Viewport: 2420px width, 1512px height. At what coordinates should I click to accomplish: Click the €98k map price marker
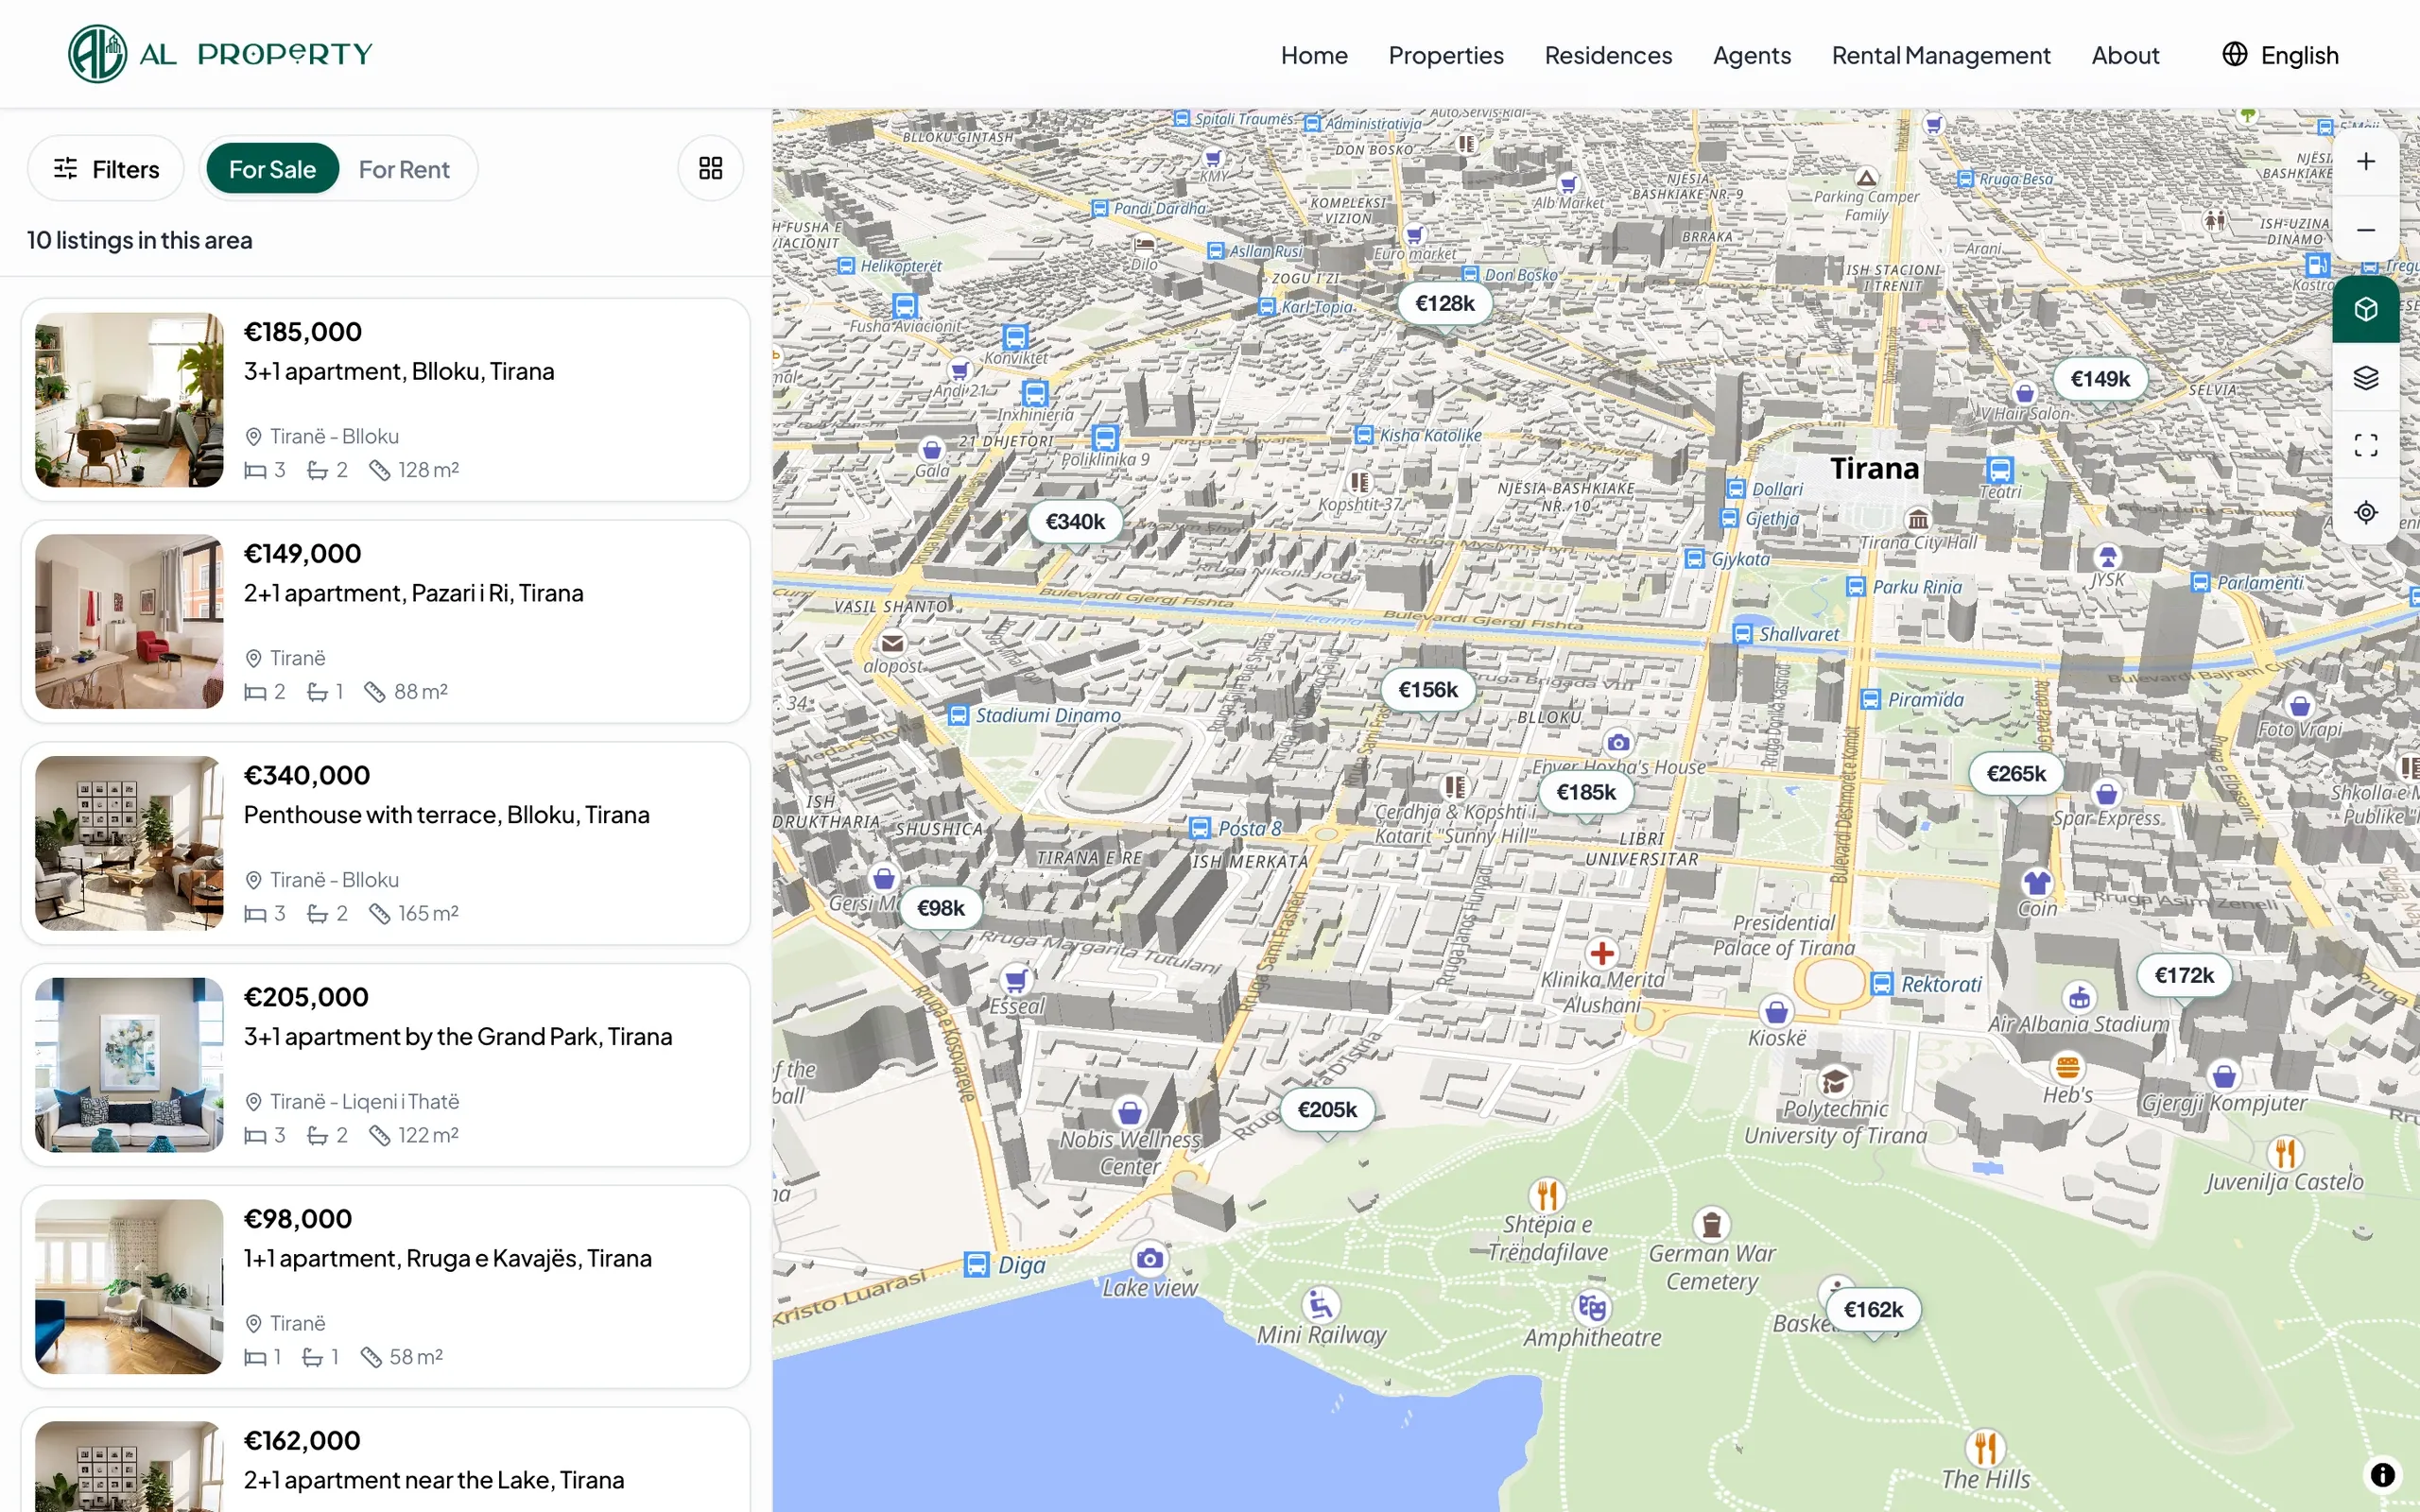pos(941,908)
